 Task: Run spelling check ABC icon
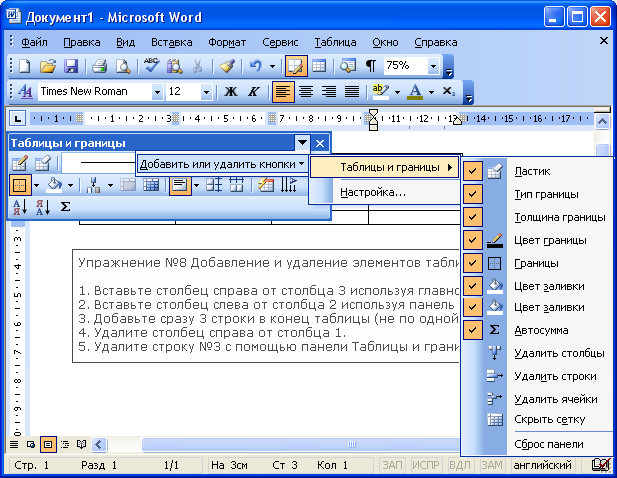point(151,66)
